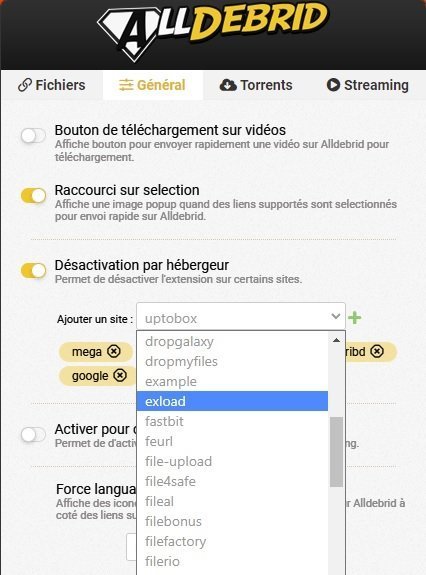Disable Raccourci sur selection toggle
Image resolution: width=426 pixels, height=575 pixels.
[33, 195]
